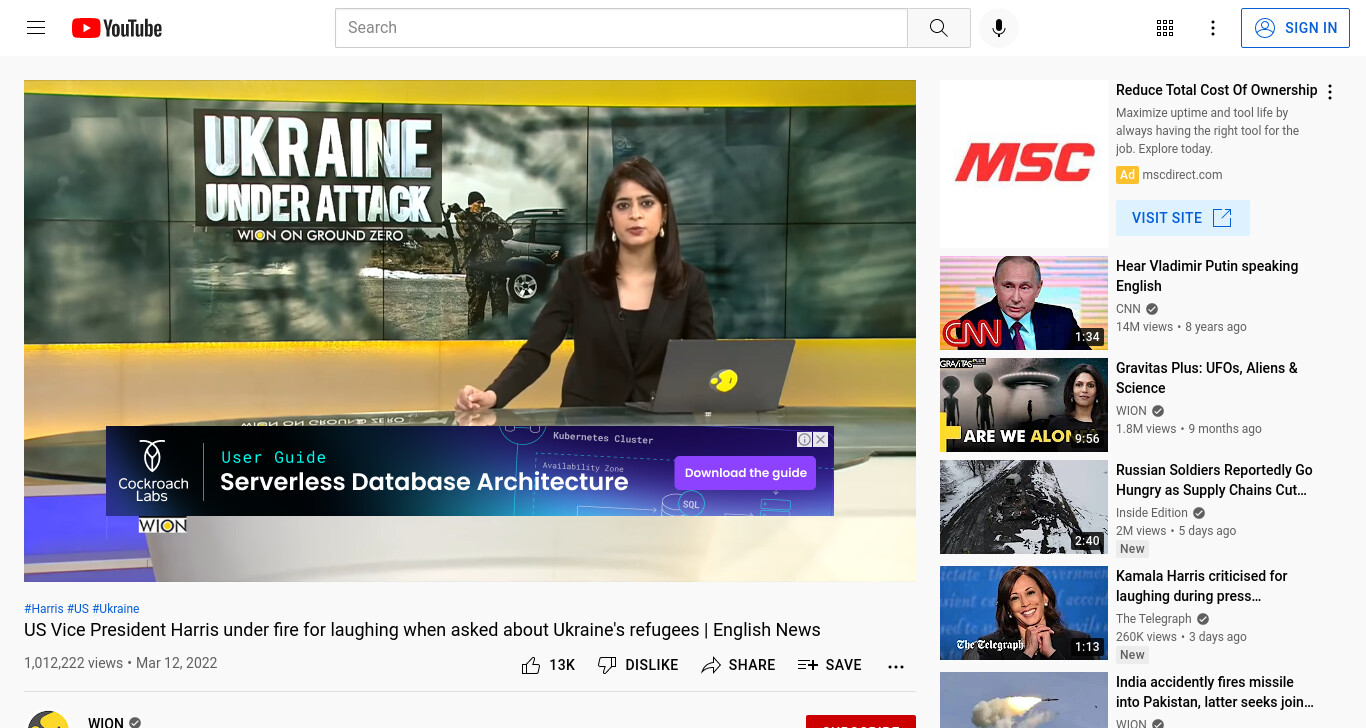1366x728 pixels.
Task: Go to YouTube home via logo
Action: 117,28
